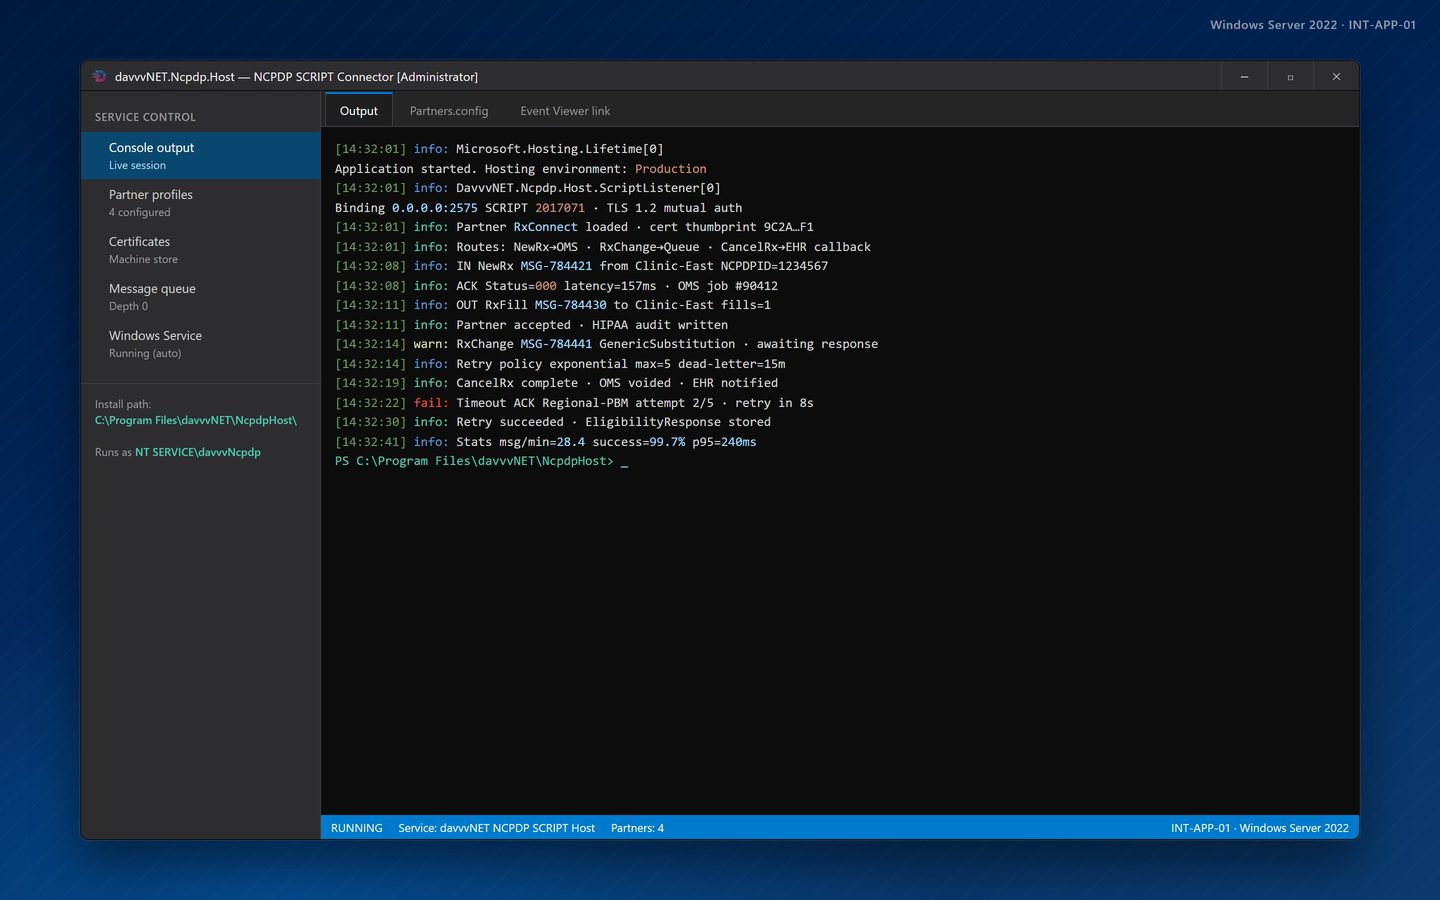The width and height of the screenshot is (1440, 900).
Task: Minimize the NCPDP connector window
Action: (x=1244, y=76)
